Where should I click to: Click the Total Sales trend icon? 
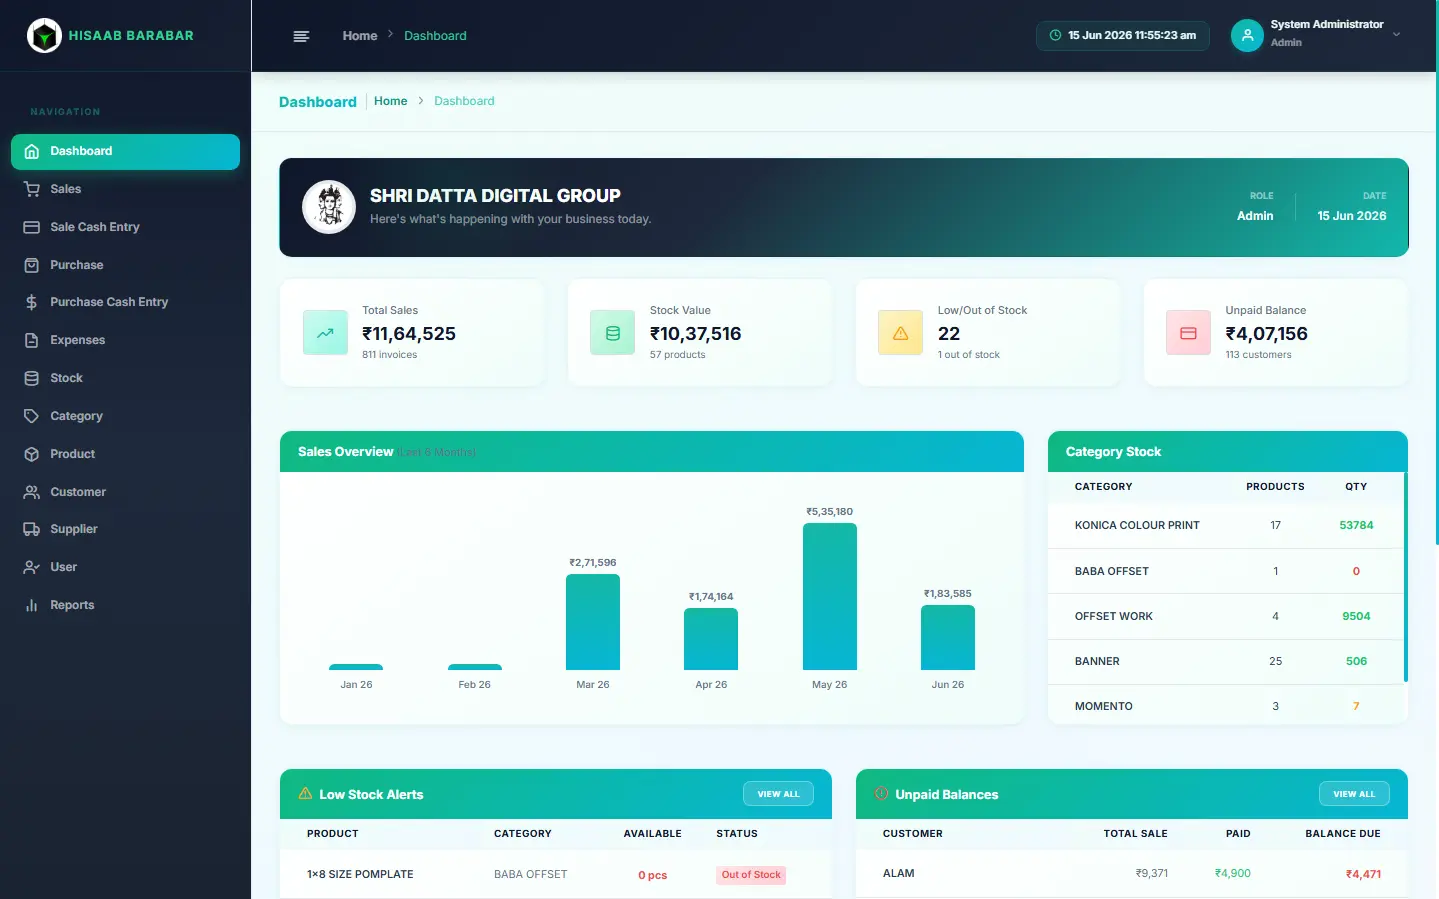pyautogui.click(x=325, y=333)
